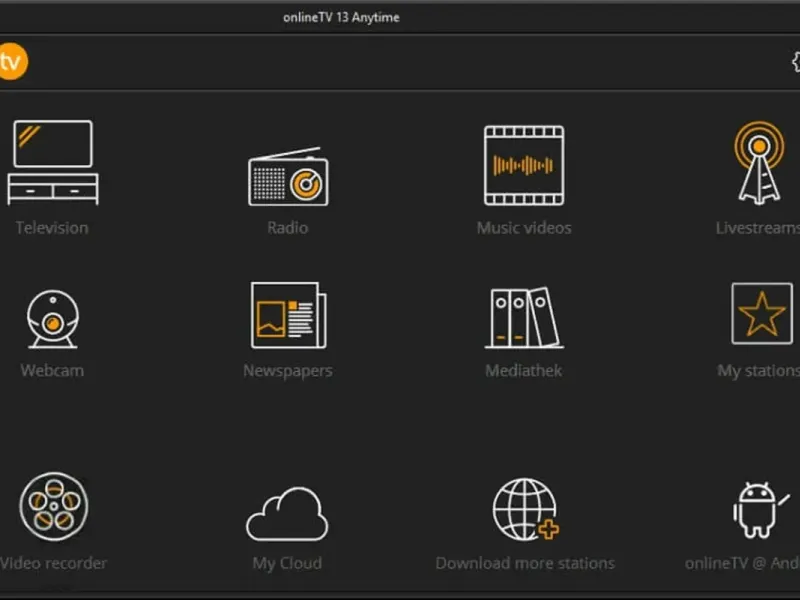
Task: Click the Video recorder label
Action: coord(54,563)
